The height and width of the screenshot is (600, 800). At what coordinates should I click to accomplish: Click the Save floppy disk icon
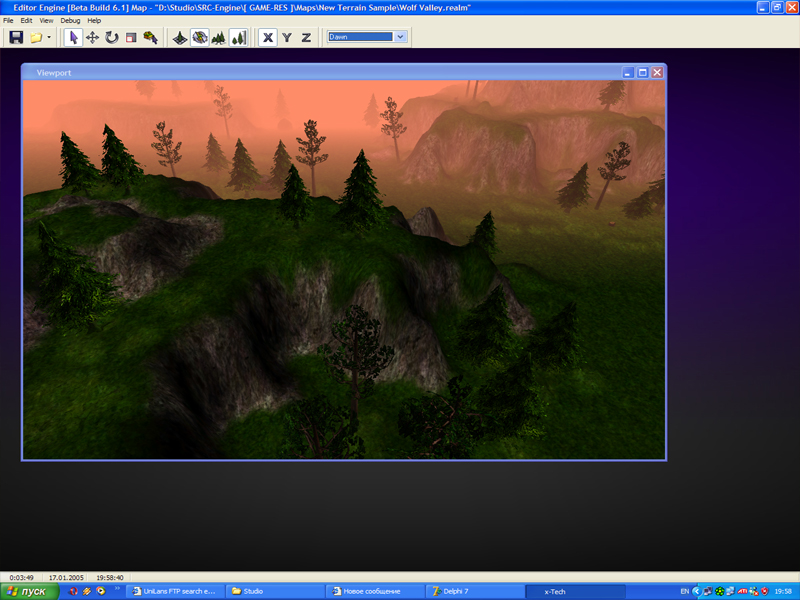[16, 37]
